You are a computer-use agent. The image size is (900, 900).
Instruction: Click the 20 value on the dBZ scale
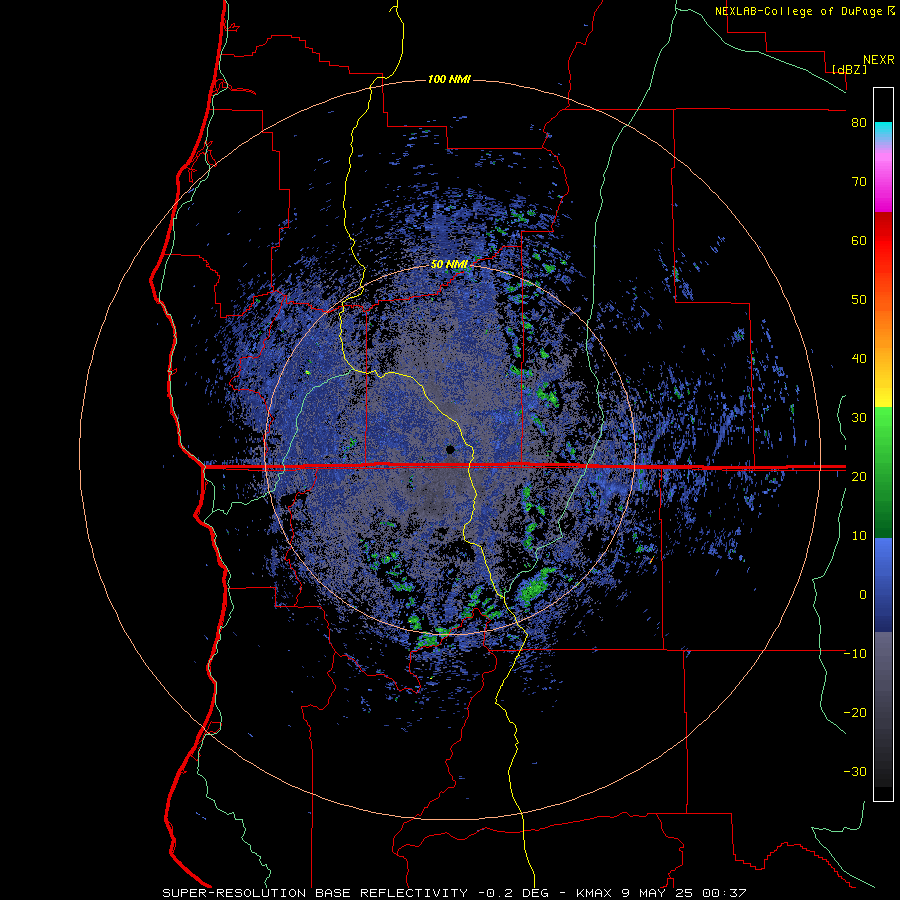pos(859,476)
